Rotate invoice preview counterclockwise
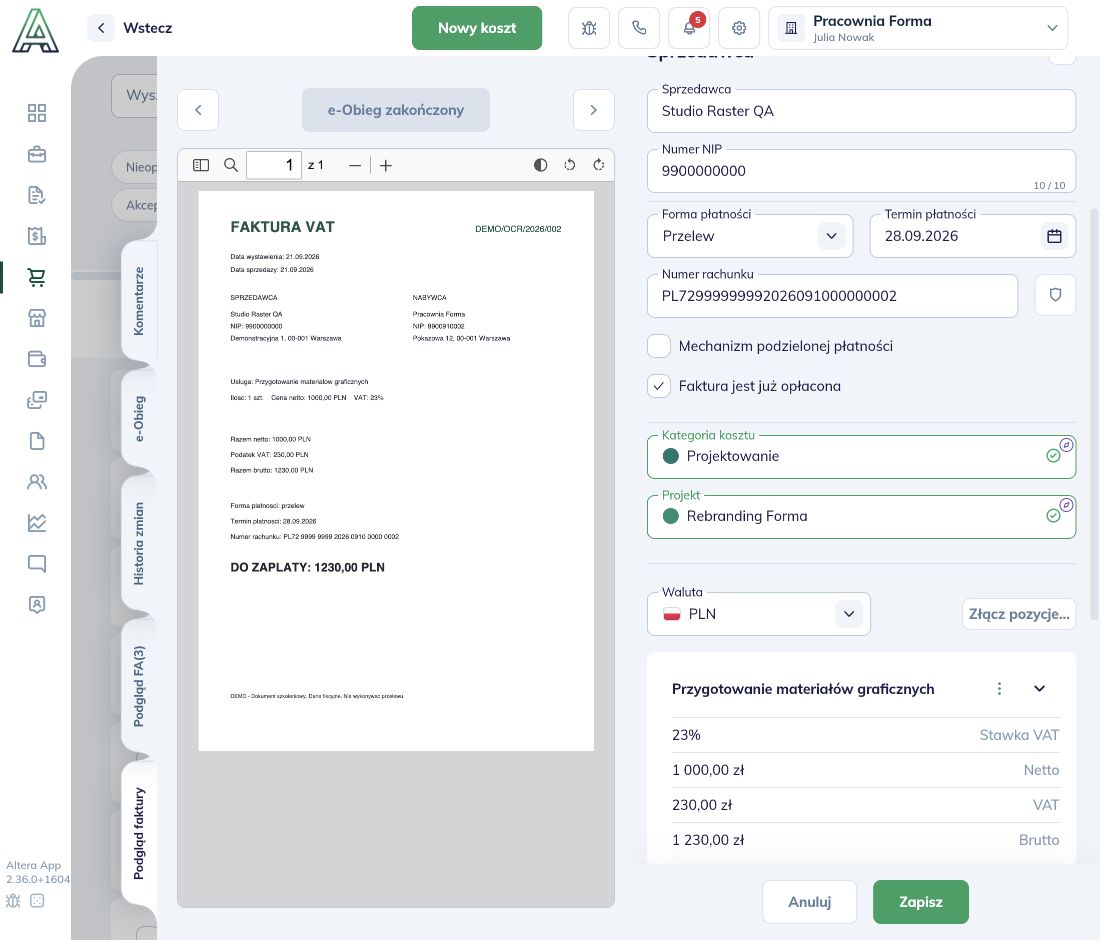 click(570, 165)
